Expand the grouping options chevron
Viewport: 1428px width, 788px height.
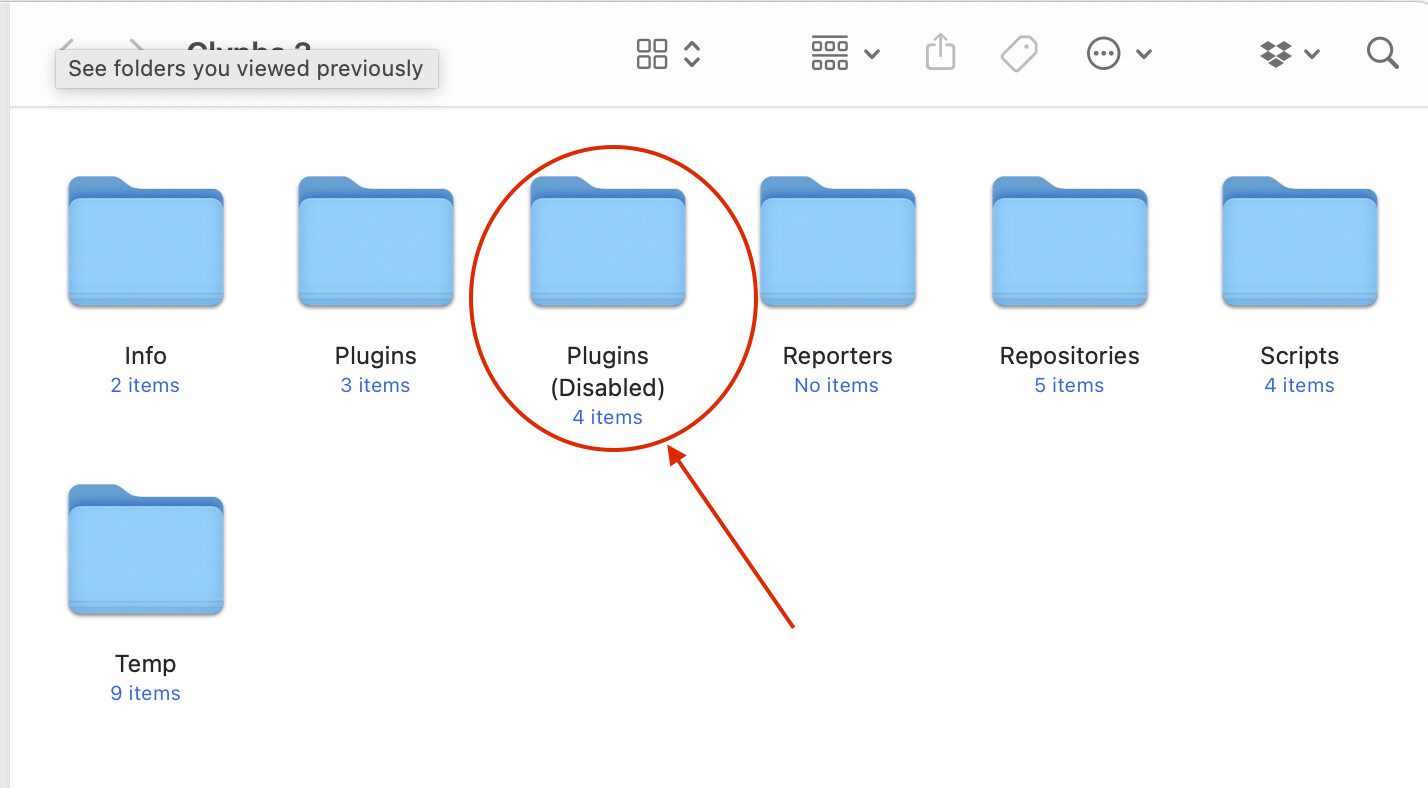tap(872, 54)
